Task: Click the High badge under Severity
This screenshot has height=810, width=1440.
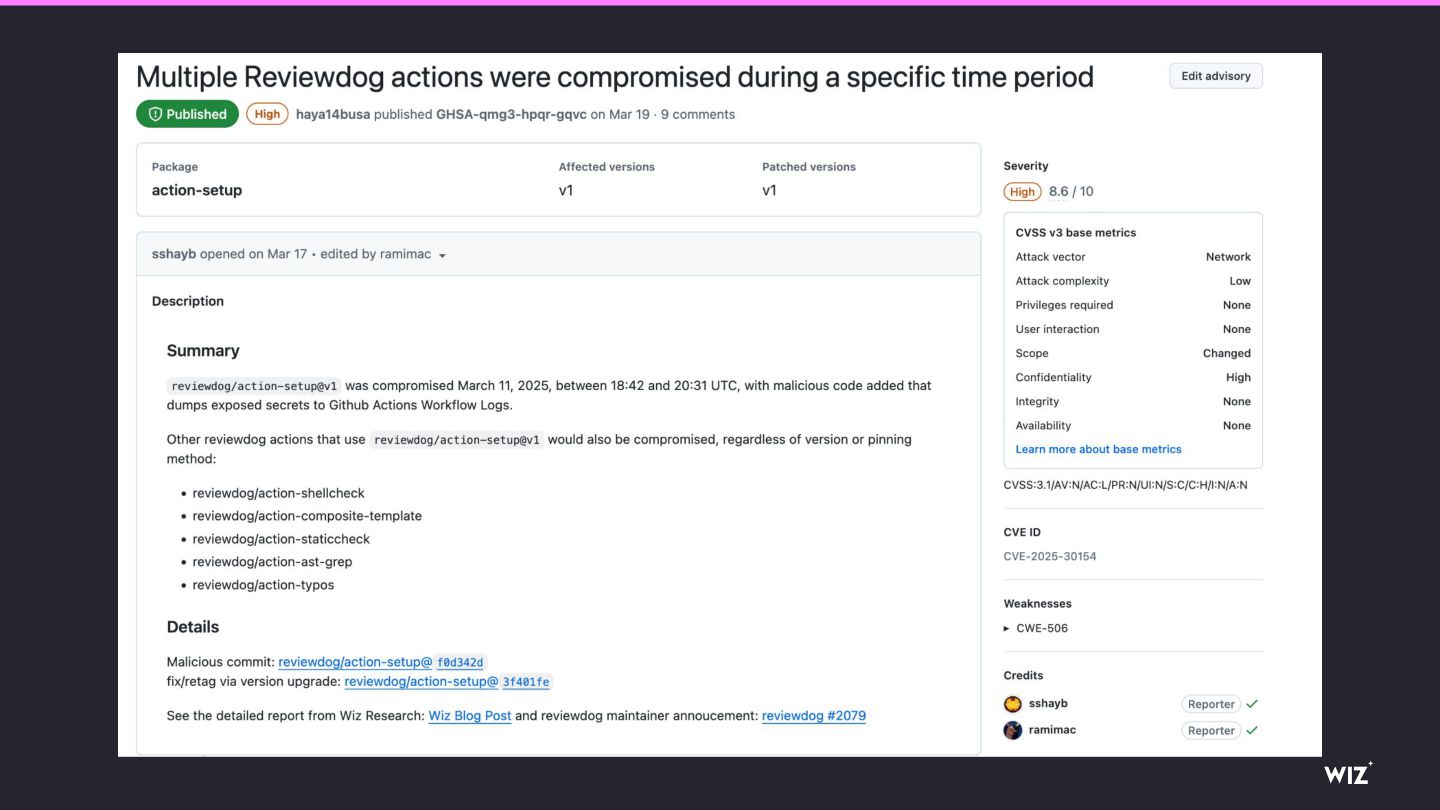Action: pyautogui.click(x=1022, y=191)
